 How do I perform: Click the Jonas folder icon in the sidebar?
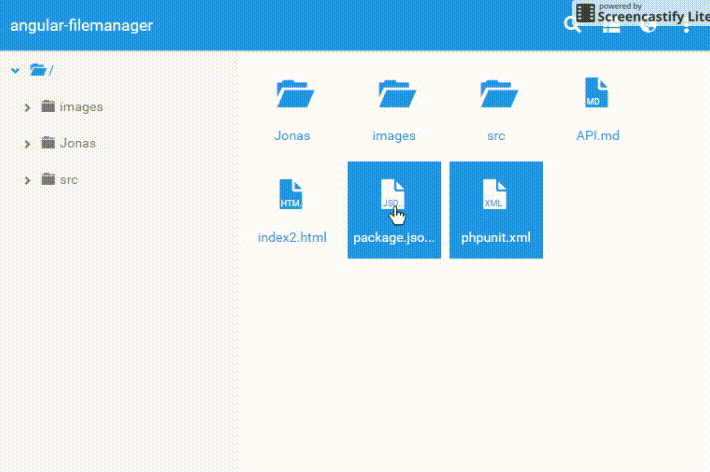48,143
